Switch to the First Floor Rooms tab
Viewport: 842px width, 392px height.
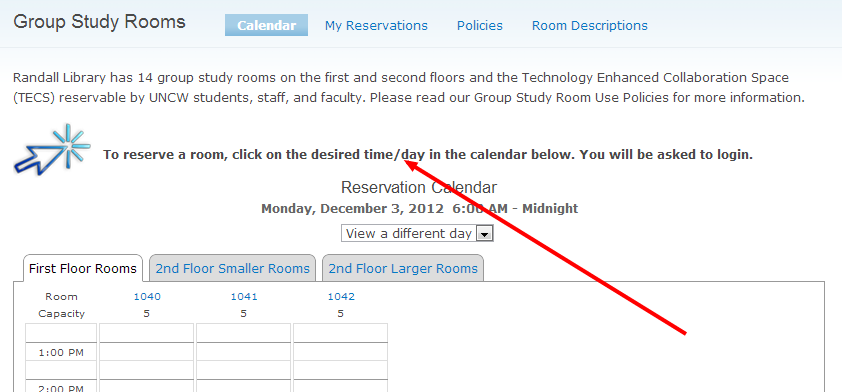(x=83, y=268)
